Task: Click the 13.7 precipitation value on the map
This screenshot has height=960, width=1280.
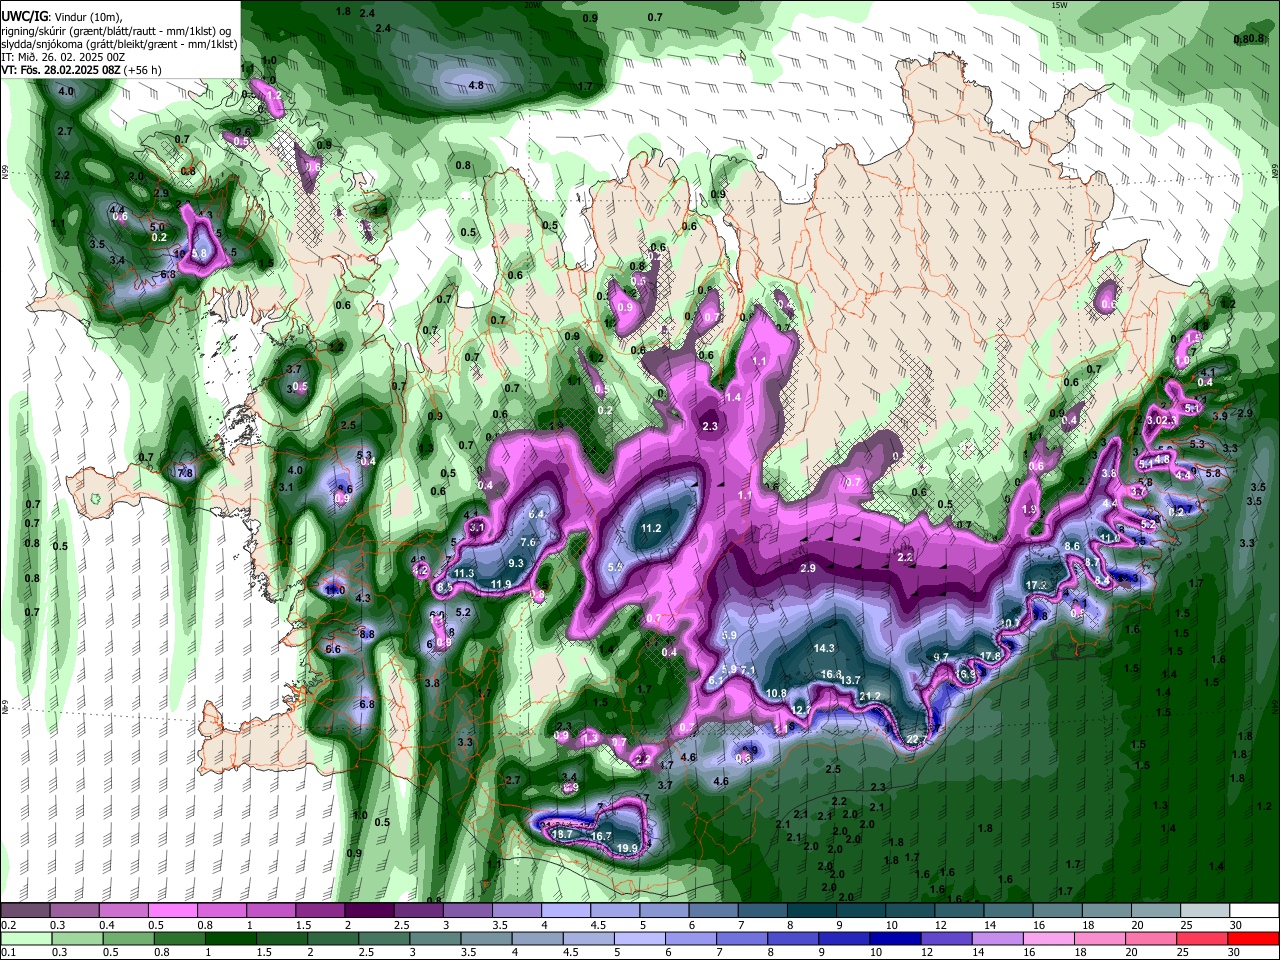Action: (850, 680)
